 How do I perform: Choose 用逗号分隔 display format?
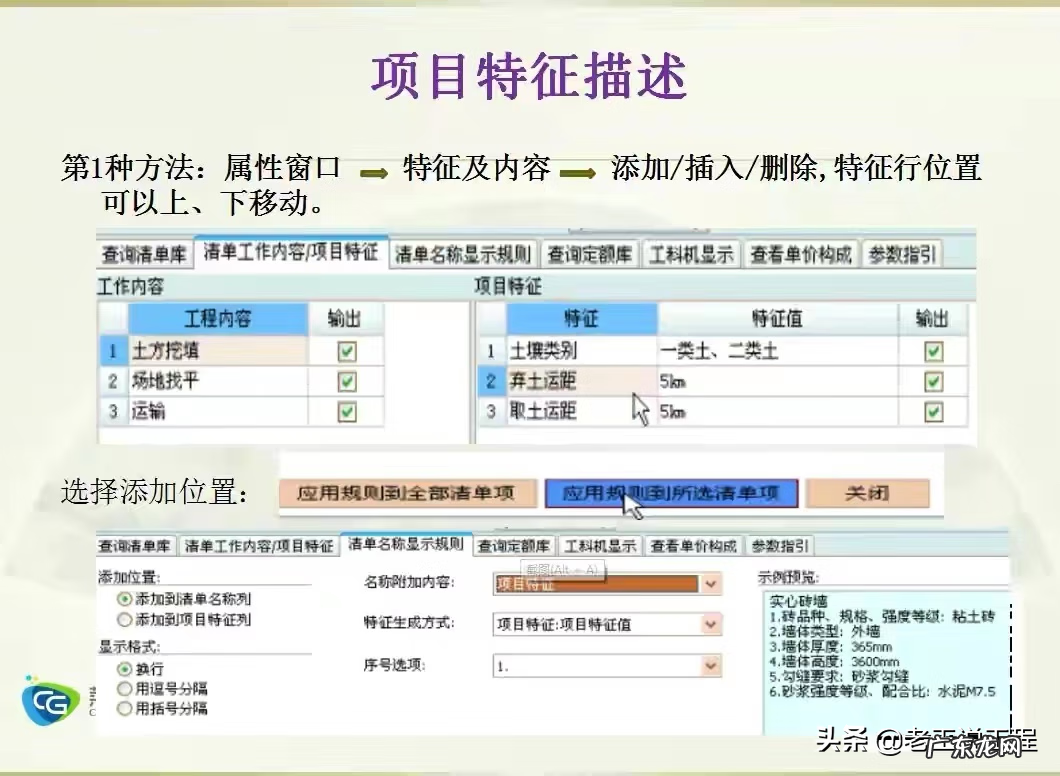click(125, 688)
